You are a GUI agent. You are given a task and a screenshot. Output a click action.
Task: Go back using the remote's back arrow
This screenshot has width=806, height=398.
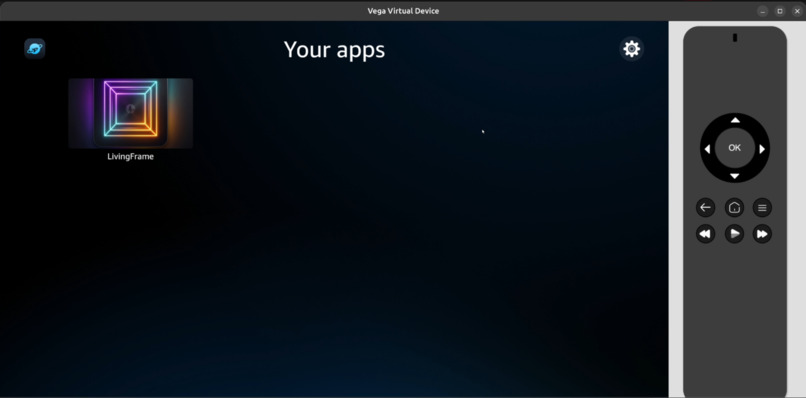coord(706,208)
